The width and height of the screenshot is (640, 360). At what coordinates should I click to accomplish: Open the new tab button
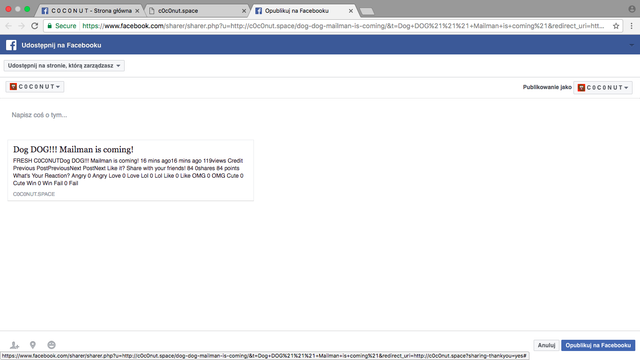(x=367, y=11)
